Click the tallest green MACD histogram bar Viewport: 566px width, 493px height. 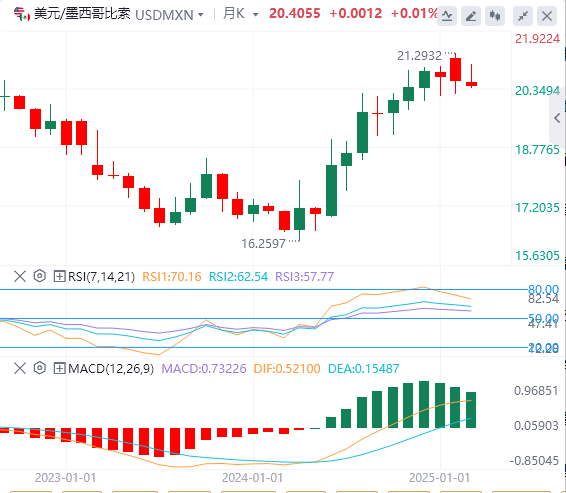click(423, 405)
